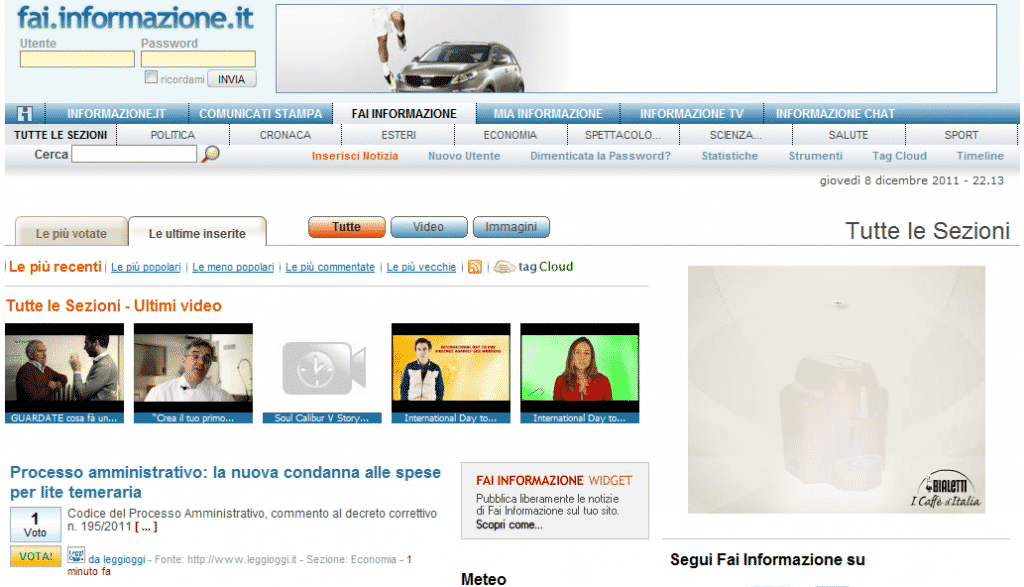Open the MIA INFORMAZIONE menu item
The width and height of the screenshot is (1024, 587).
coord(548,114)
